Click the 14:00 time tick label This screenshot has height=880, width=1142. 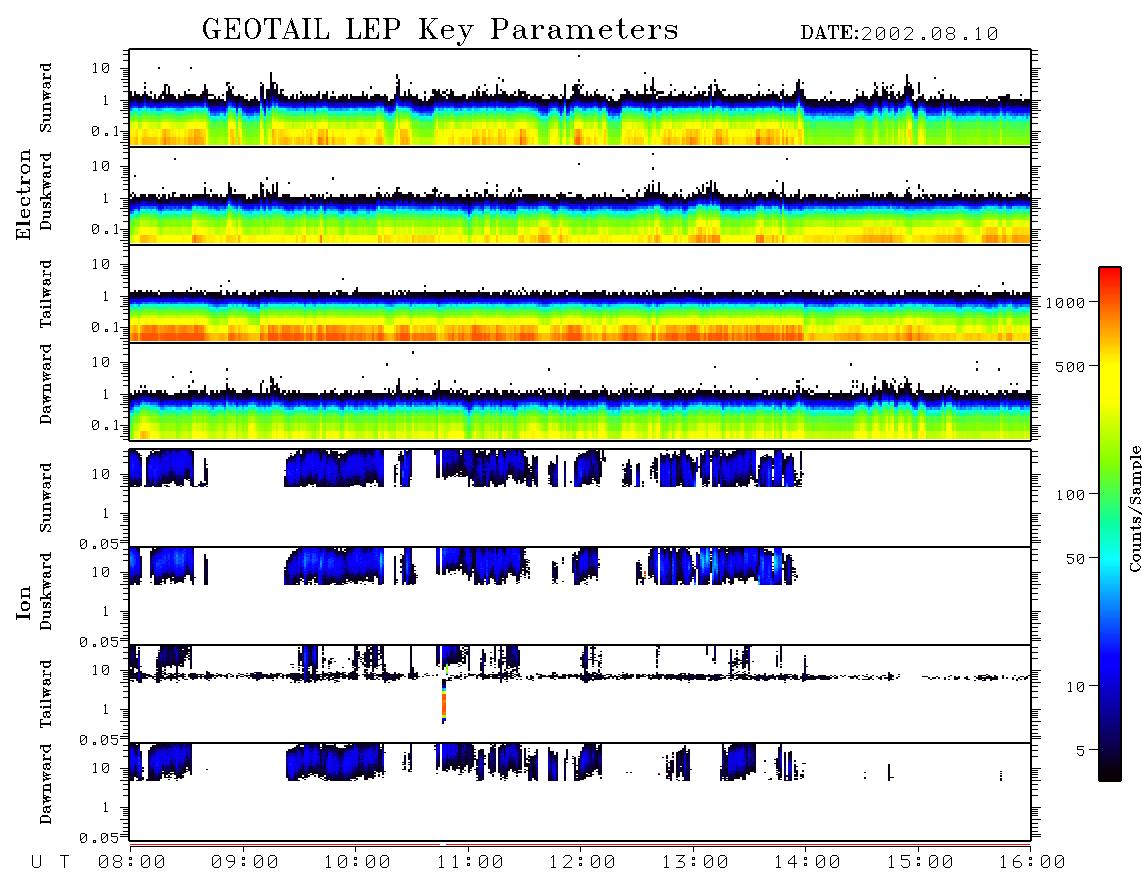tap(807, 862)
